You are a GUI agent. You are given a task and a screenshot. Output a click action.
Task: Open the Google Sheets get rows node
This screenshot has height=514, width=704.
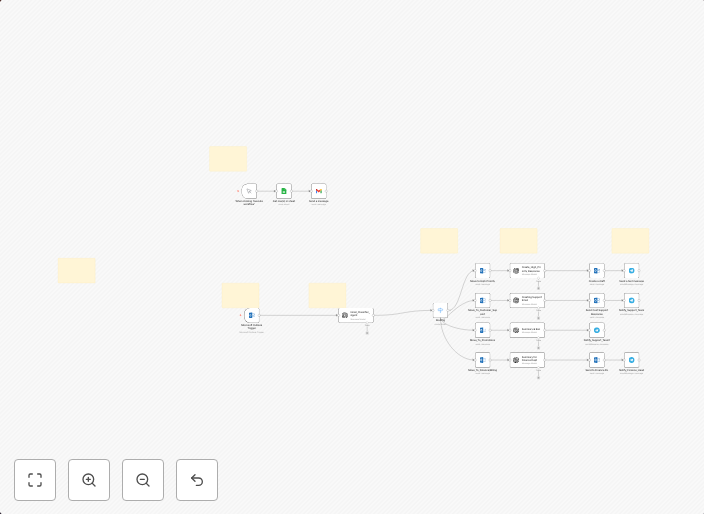click(284, 191)
